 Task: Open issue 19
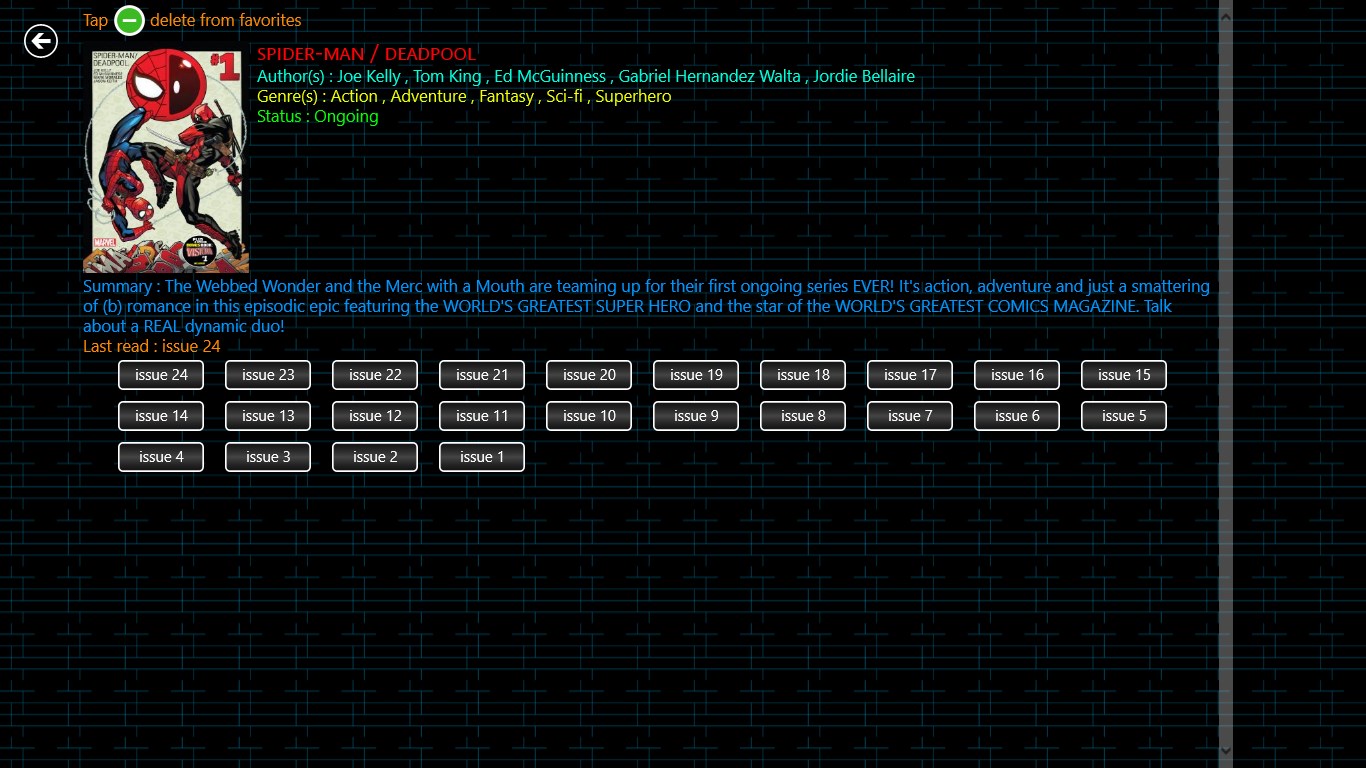[696, 375]
